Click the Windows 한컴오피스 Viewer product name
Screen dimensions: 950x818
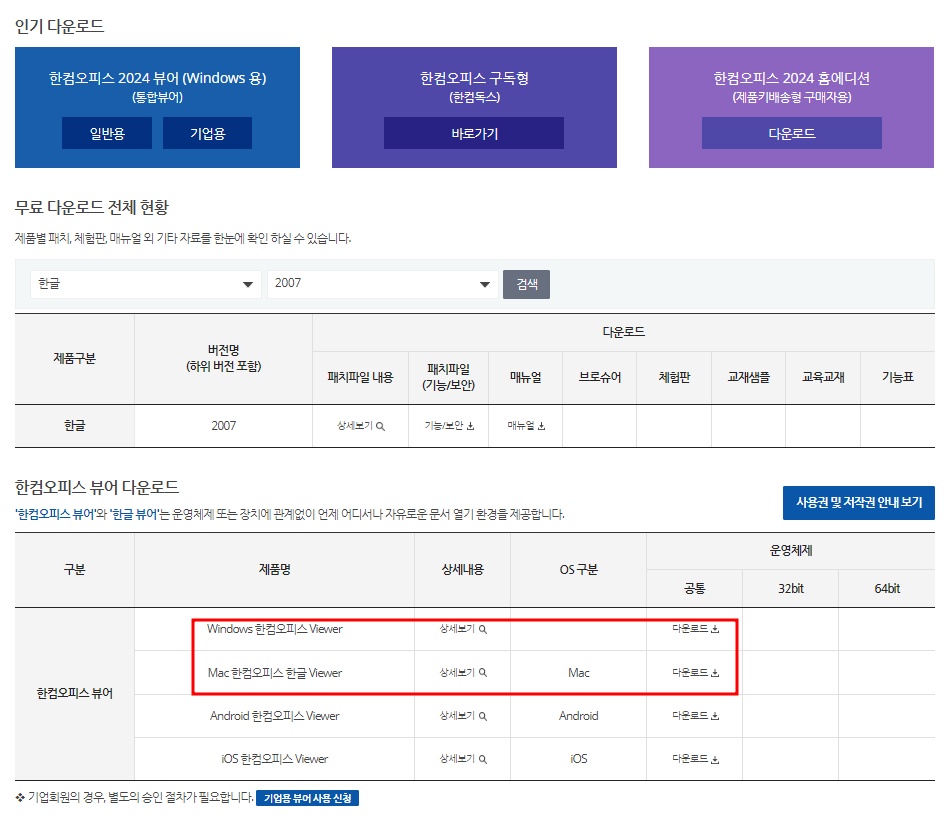274,629
